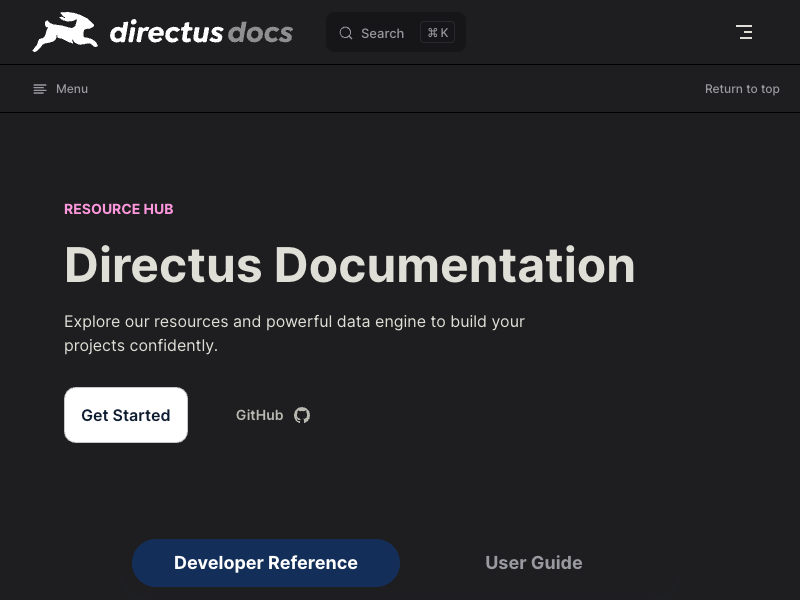Expand the Menu sidebar toggle
This screenshot has height=600, width=800.
tap(61, 89)
